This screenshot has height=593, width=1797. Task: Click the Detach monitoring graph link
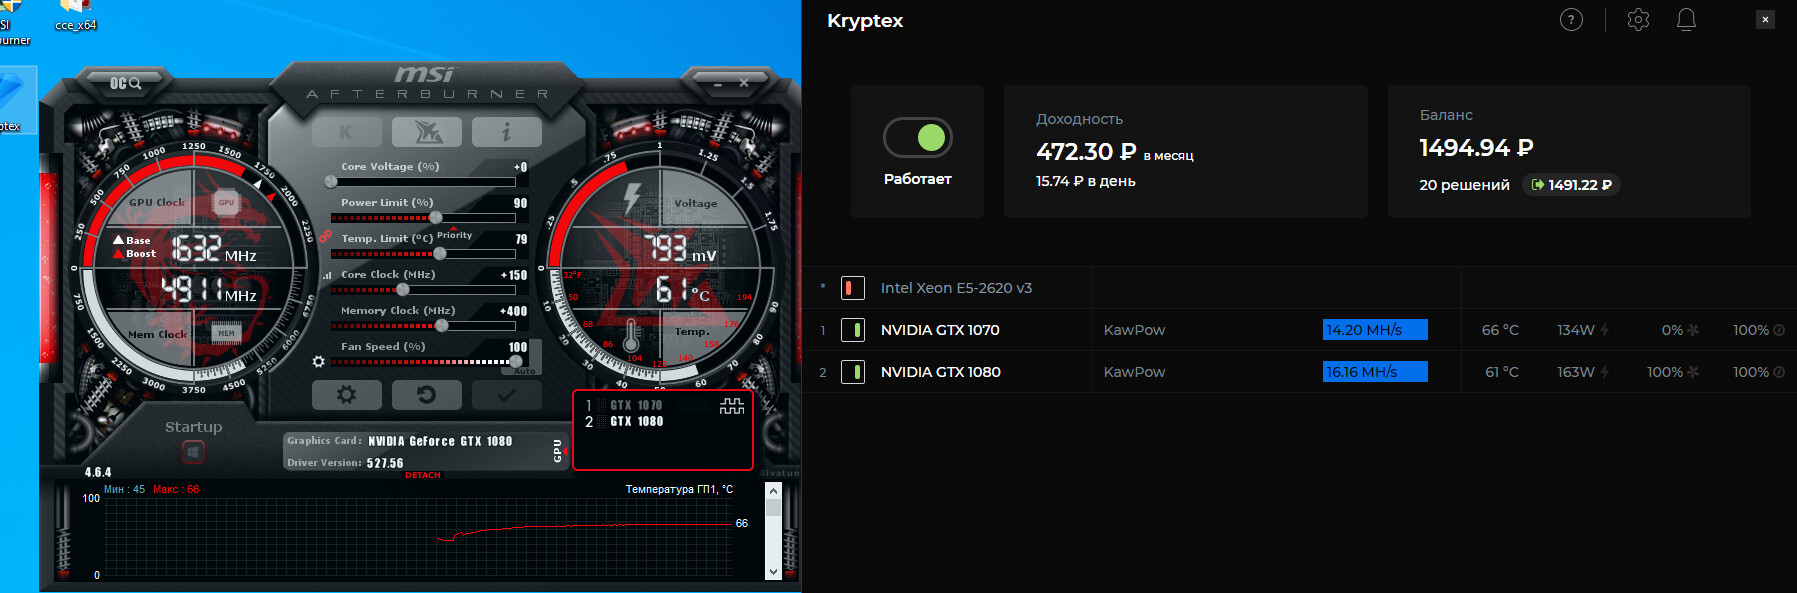422,475
